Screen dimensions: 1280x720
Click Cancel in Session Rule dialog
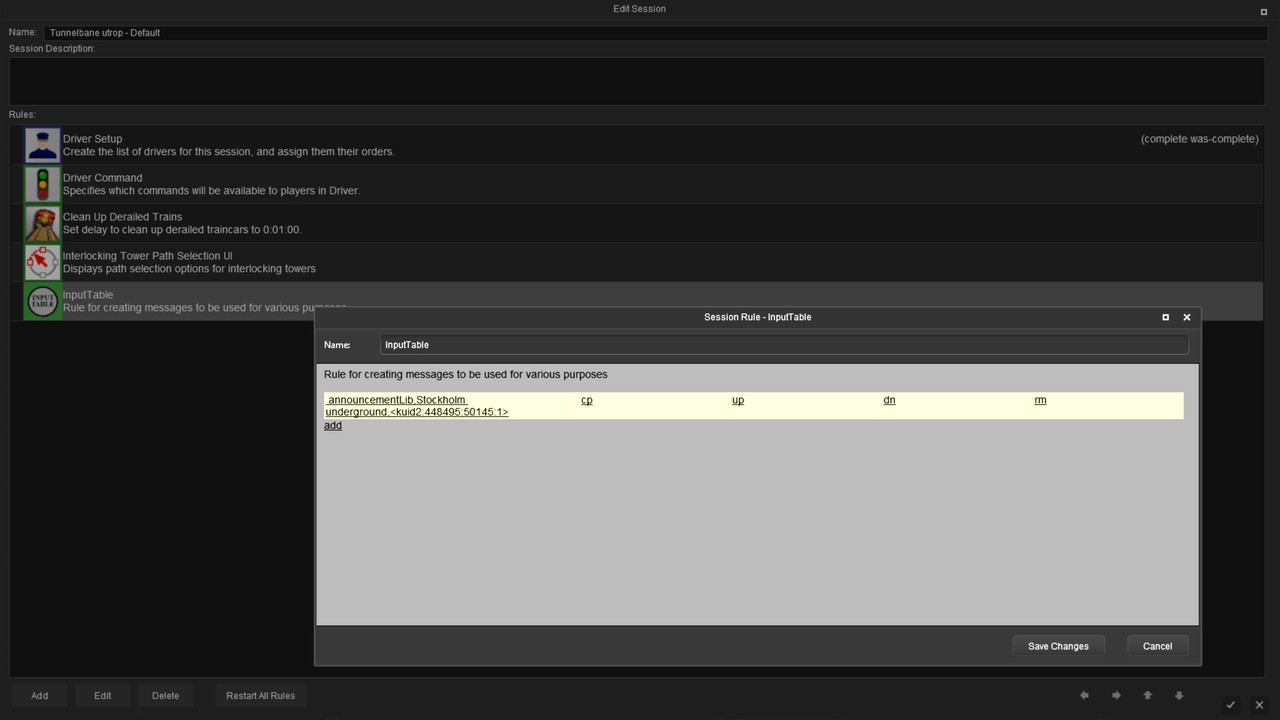[x=1157, y=646]
